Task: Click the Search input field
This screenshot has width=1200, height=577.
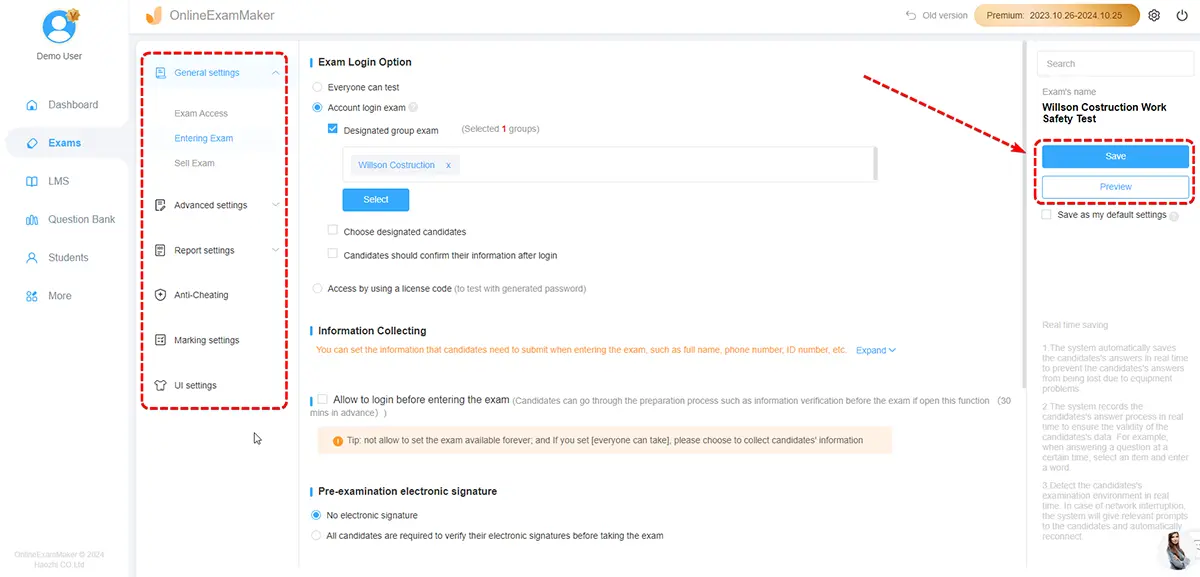Action: click(x=1112, y=64)
